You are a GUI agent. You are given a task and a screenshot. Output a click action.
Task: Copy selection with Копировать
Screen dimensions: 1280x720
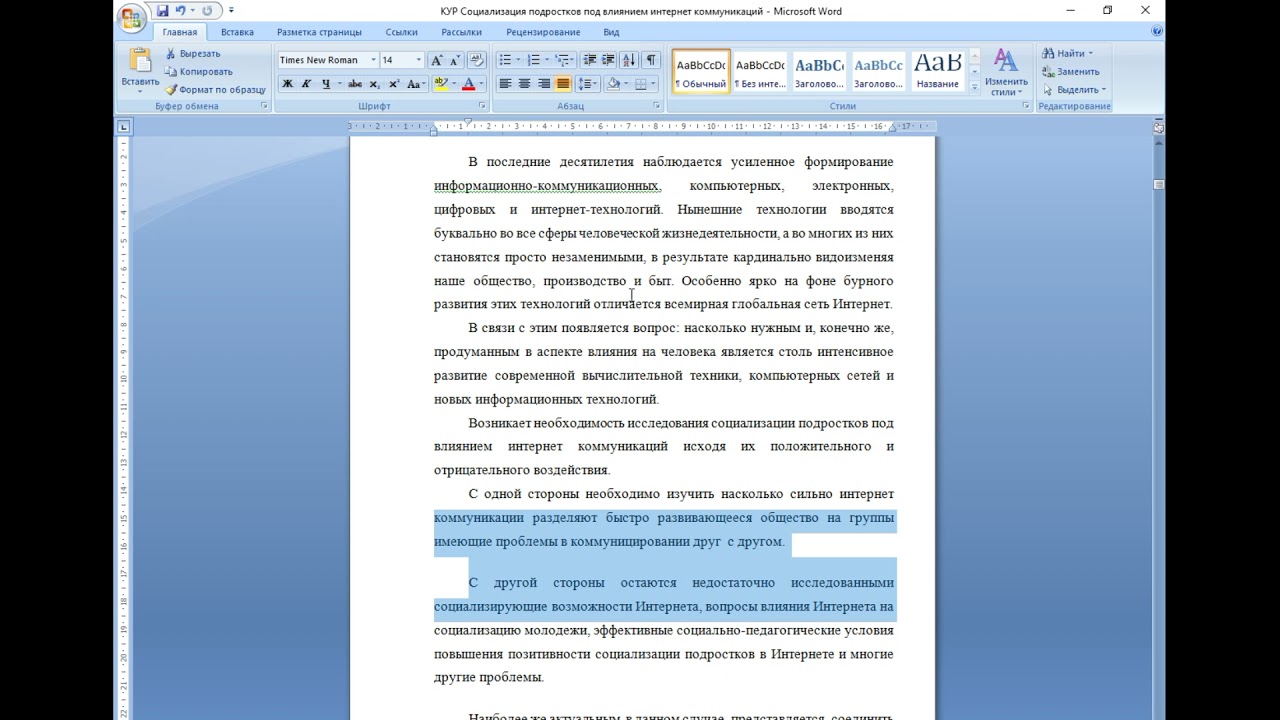coord(198,72)
